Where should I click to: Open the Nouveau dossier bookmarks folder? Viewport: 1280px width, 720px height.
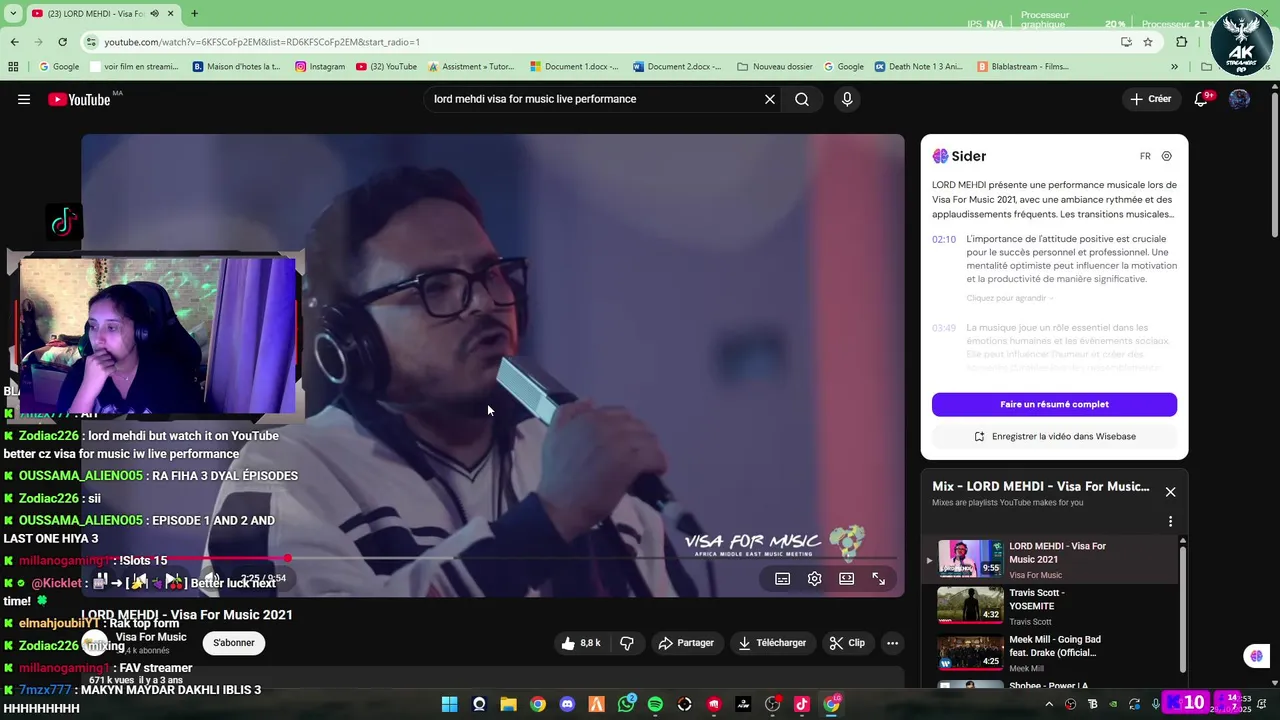[775, 67]
